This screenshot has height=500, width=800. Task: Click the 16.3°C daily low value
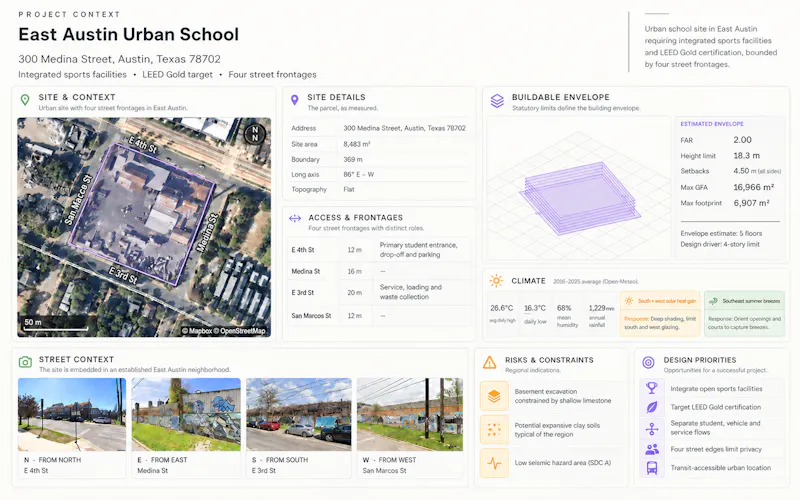[x=535, y=308]
